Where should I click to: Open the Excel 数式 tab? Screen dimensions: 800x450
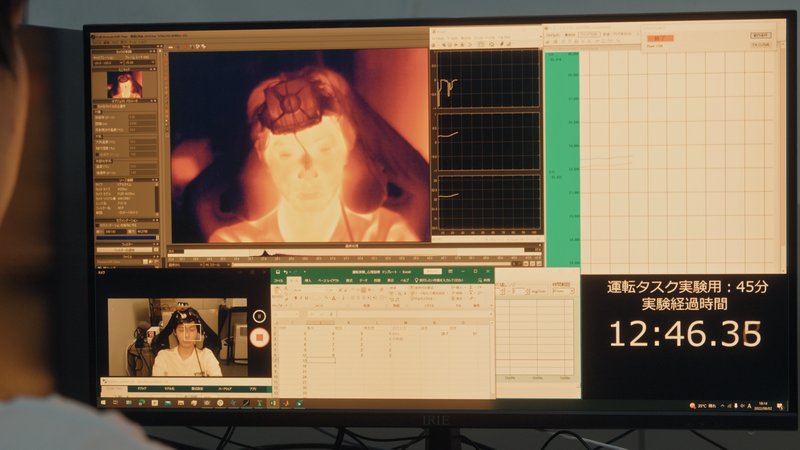349,281
